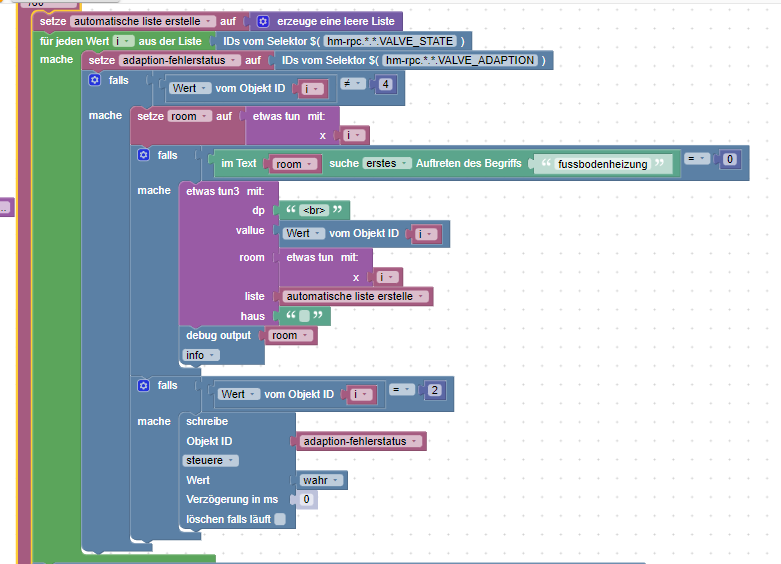Toggle 'löschen falls läuft' checkbox

pyautogui.click(x=280, y=519)
